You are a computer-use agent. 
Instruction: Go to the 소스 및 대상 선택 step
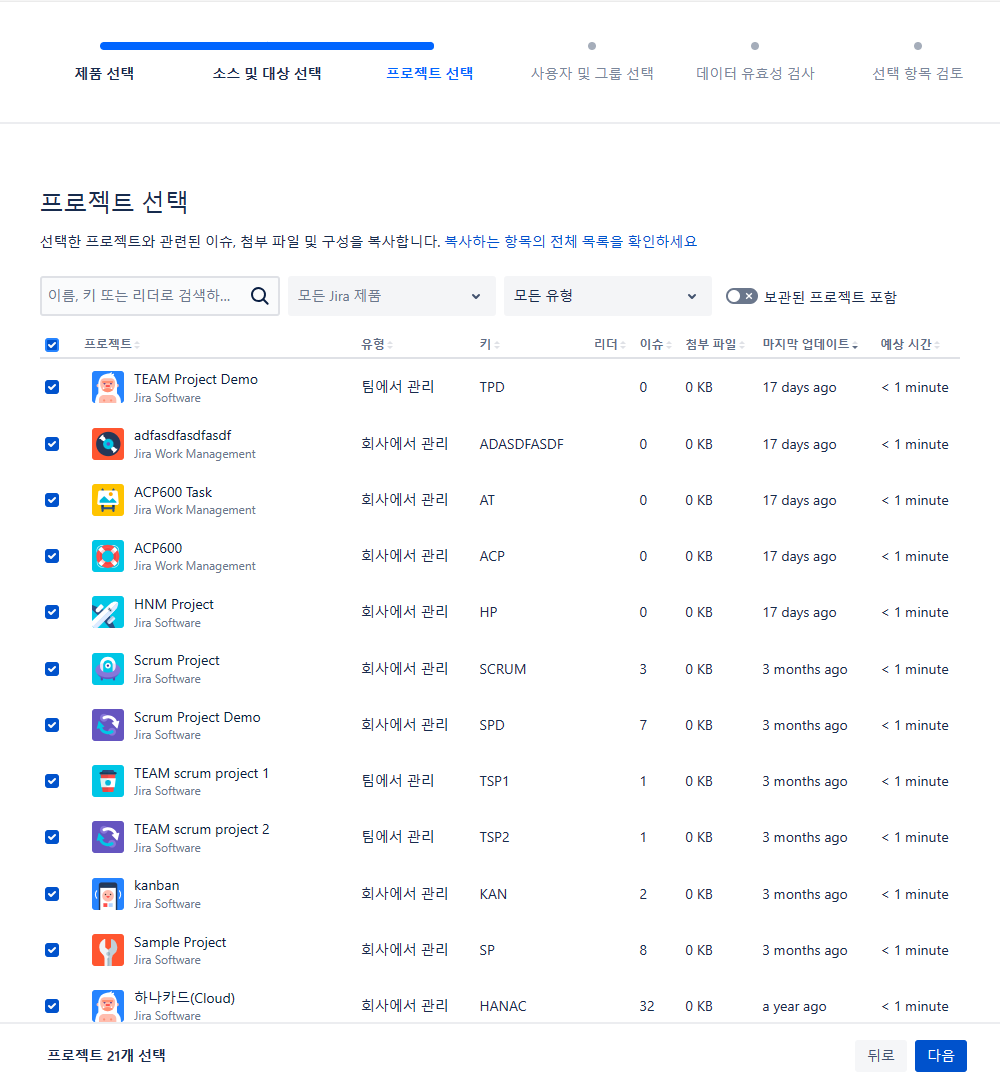[267, 73]
